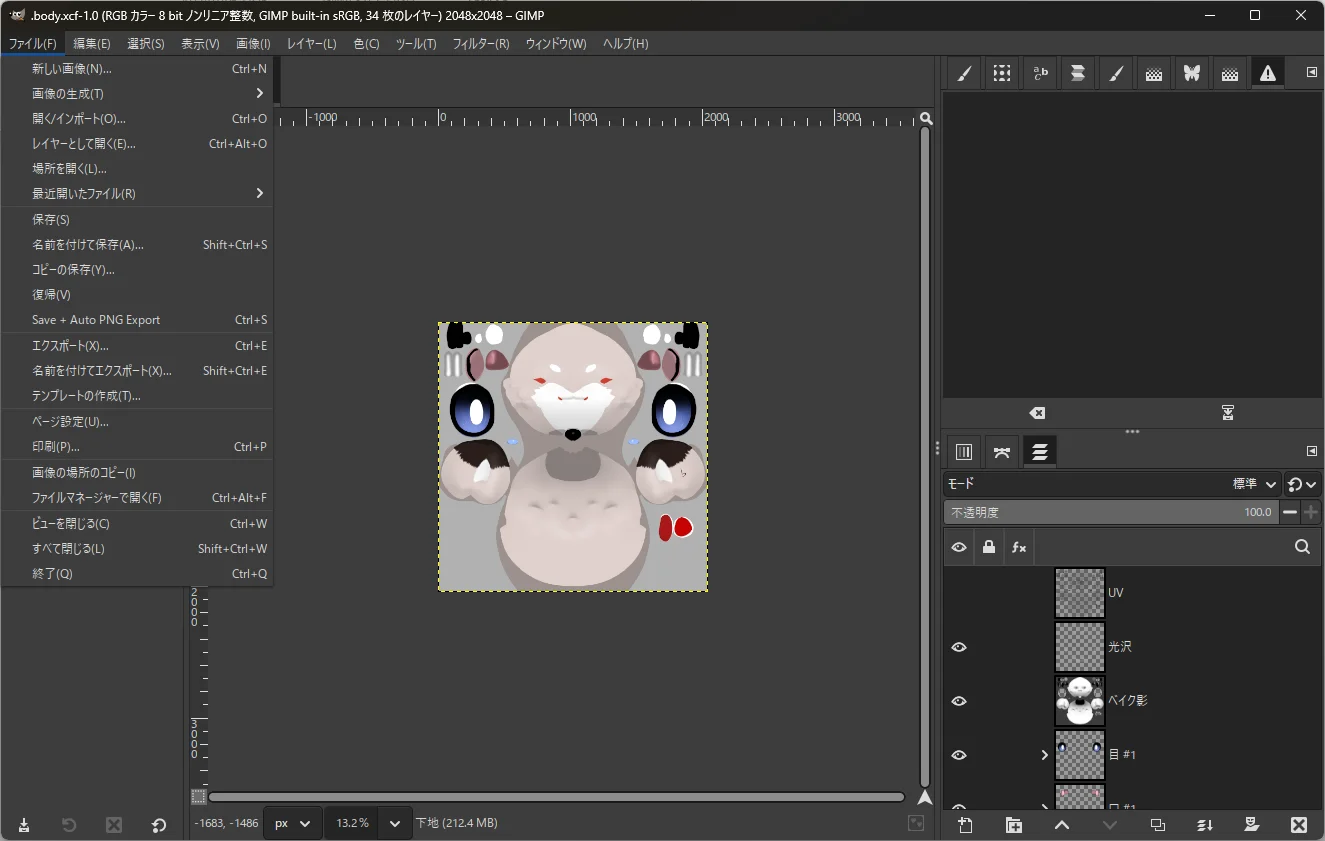This screenshot has height=841, width=1325.
Task: Toggle visibility of the 光沢 layer
Action: (x=959, y=647)
